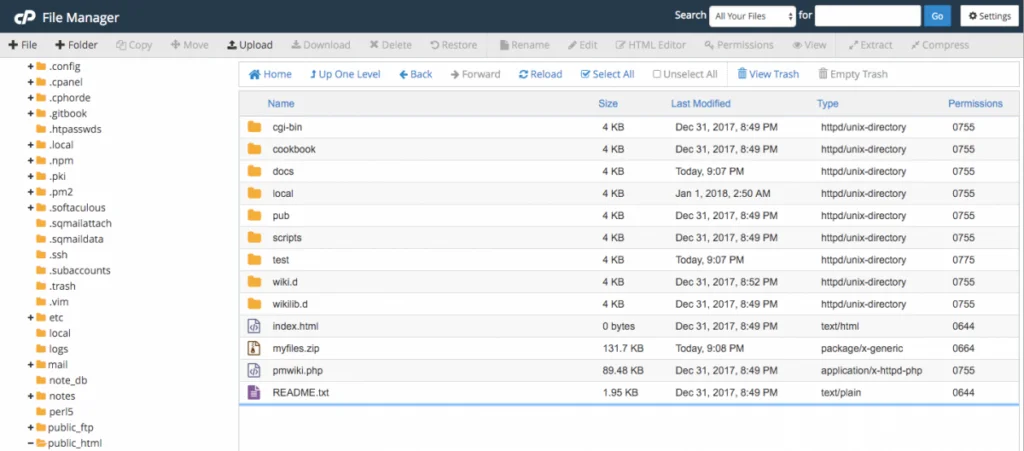Collapse the public_html tree folder
Image resolution: width=1024 pixels, height=451 pixels.
click(x=31, y=443)
